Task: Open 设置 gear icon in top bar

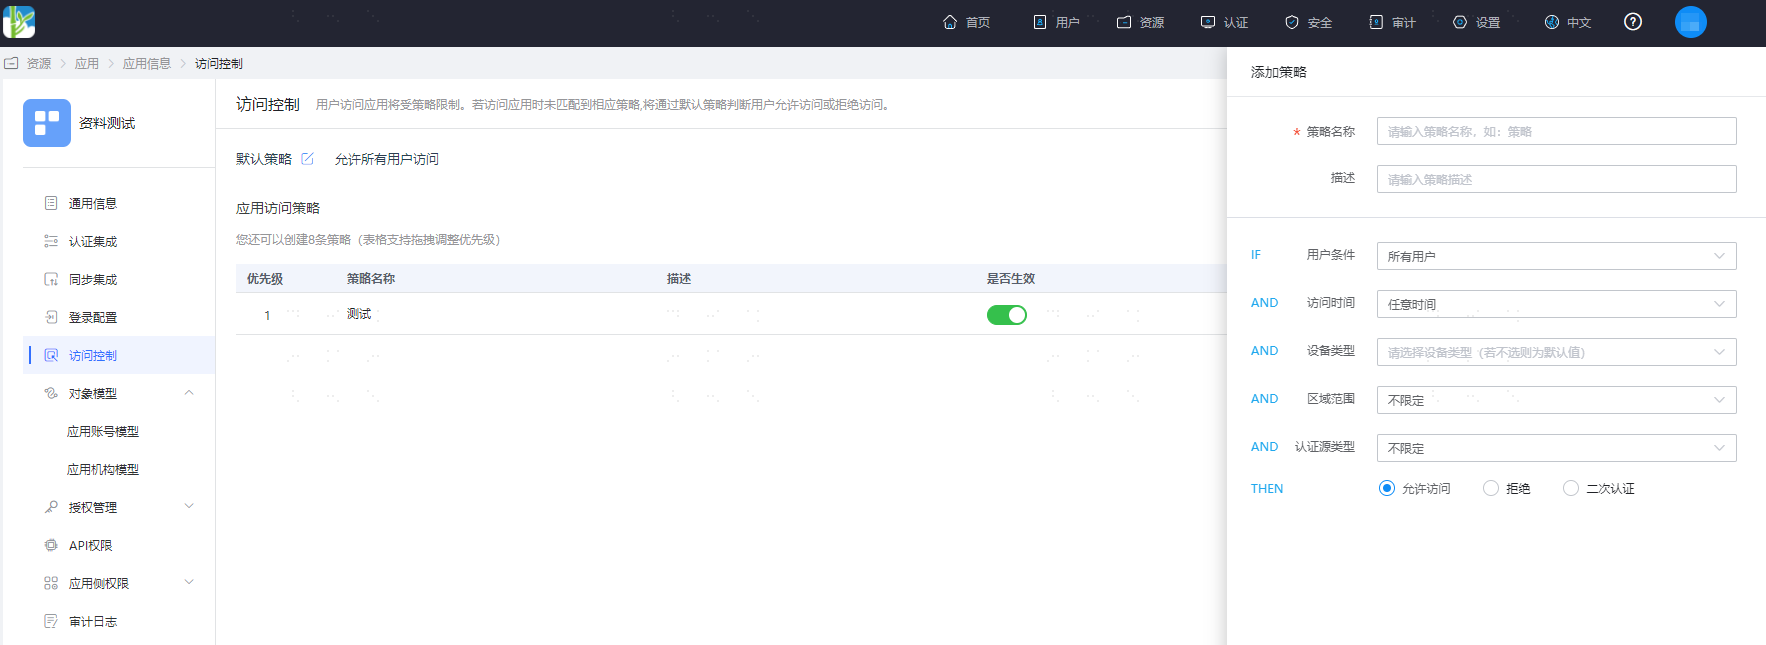Action: 1460,22
